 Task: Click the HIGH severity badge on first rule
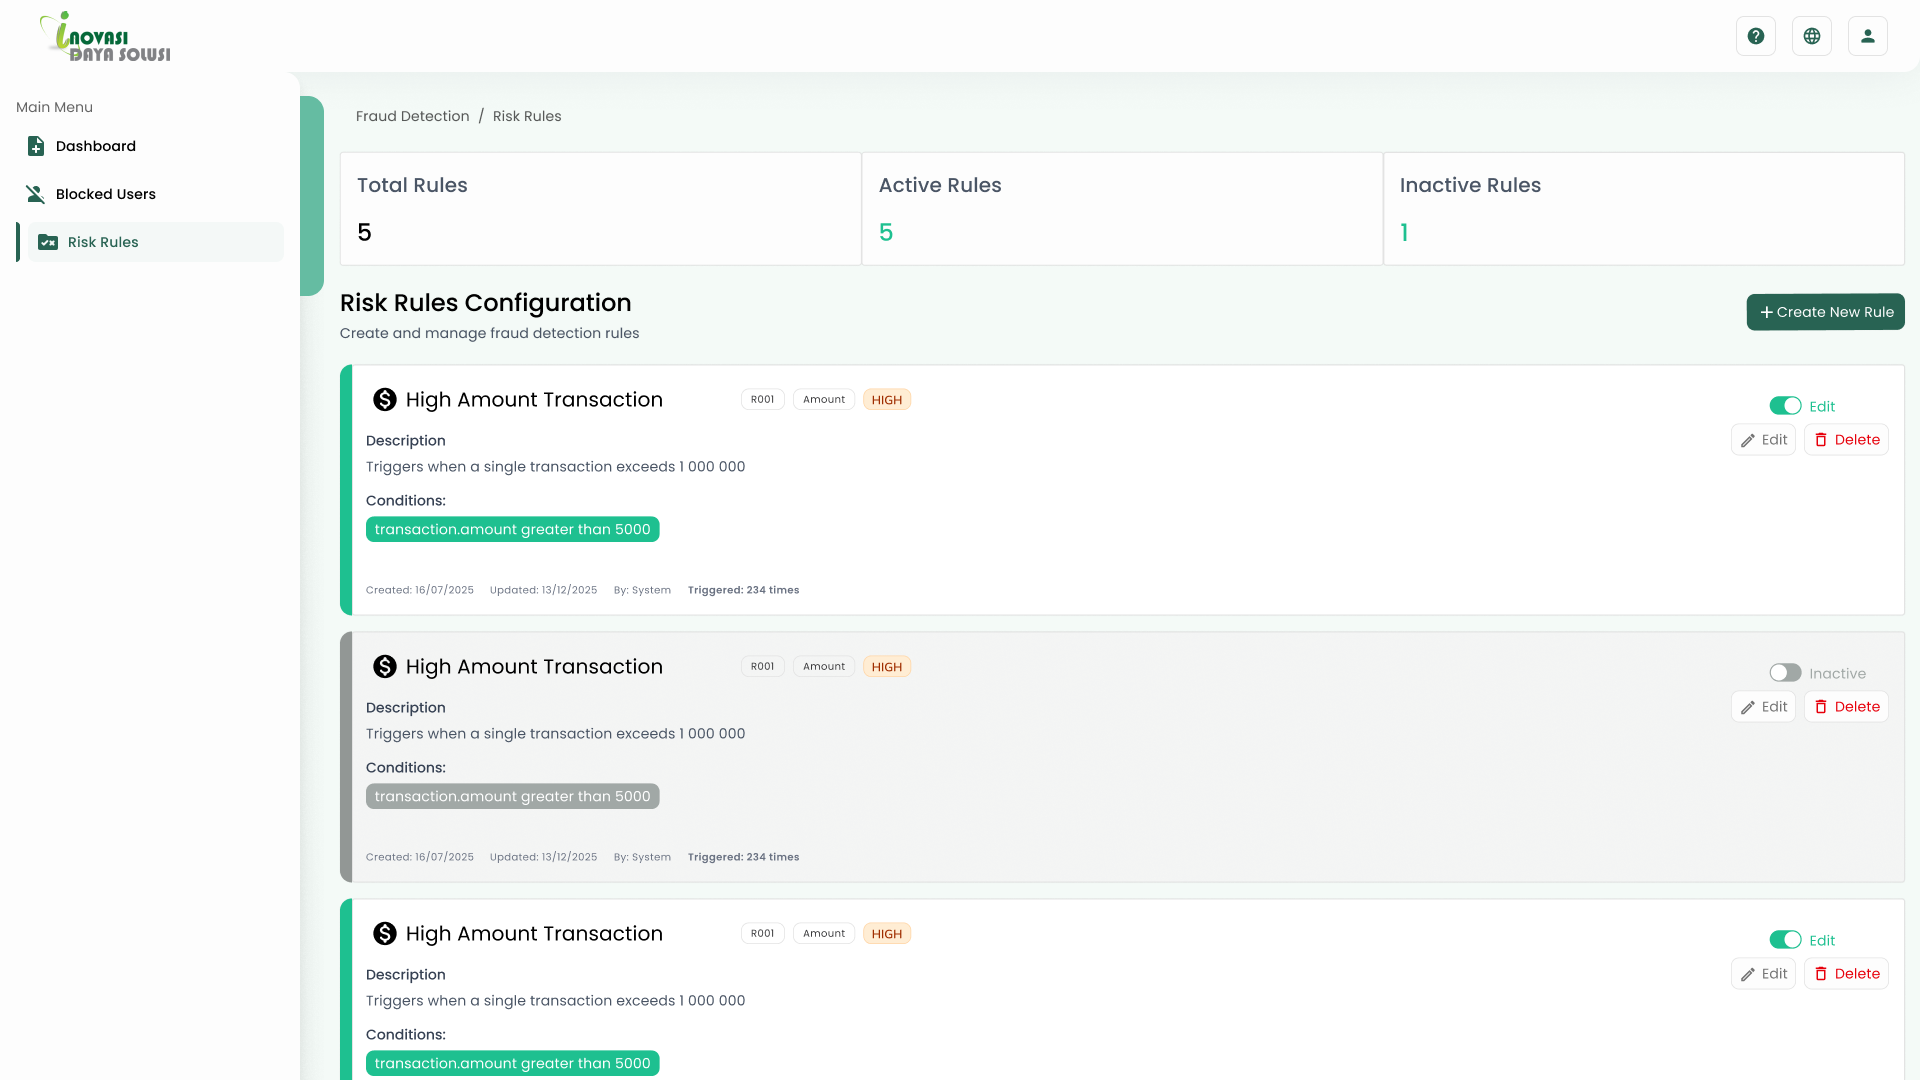pyautogui.click(x=886, y=400)
